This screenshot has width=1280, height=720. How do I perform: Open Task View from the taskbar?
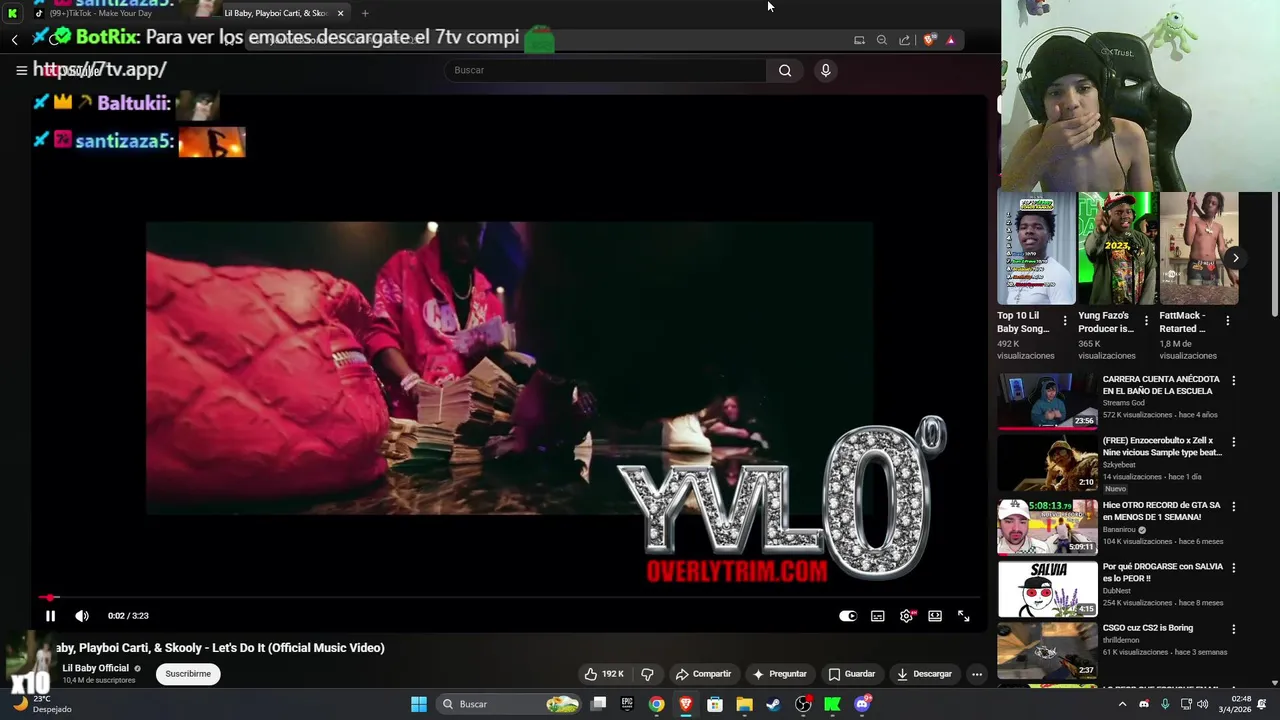coord(598,704)
